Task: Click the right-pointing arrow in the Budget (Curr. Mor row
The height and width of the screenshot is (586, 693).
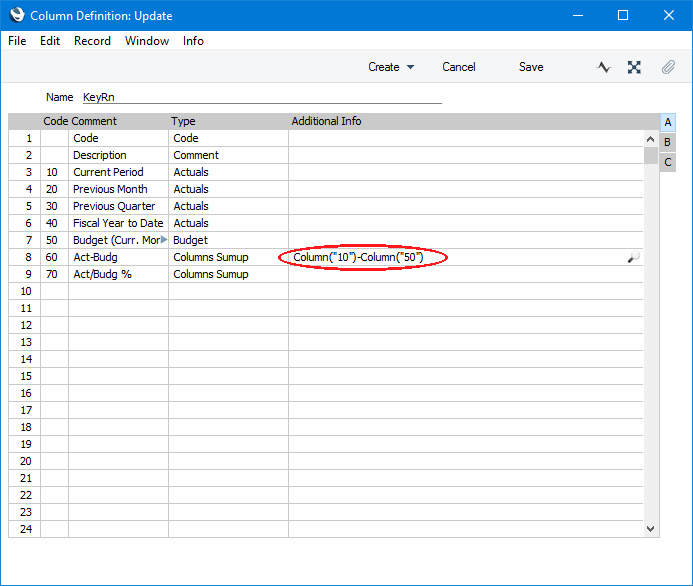Action: click(164, 240)
